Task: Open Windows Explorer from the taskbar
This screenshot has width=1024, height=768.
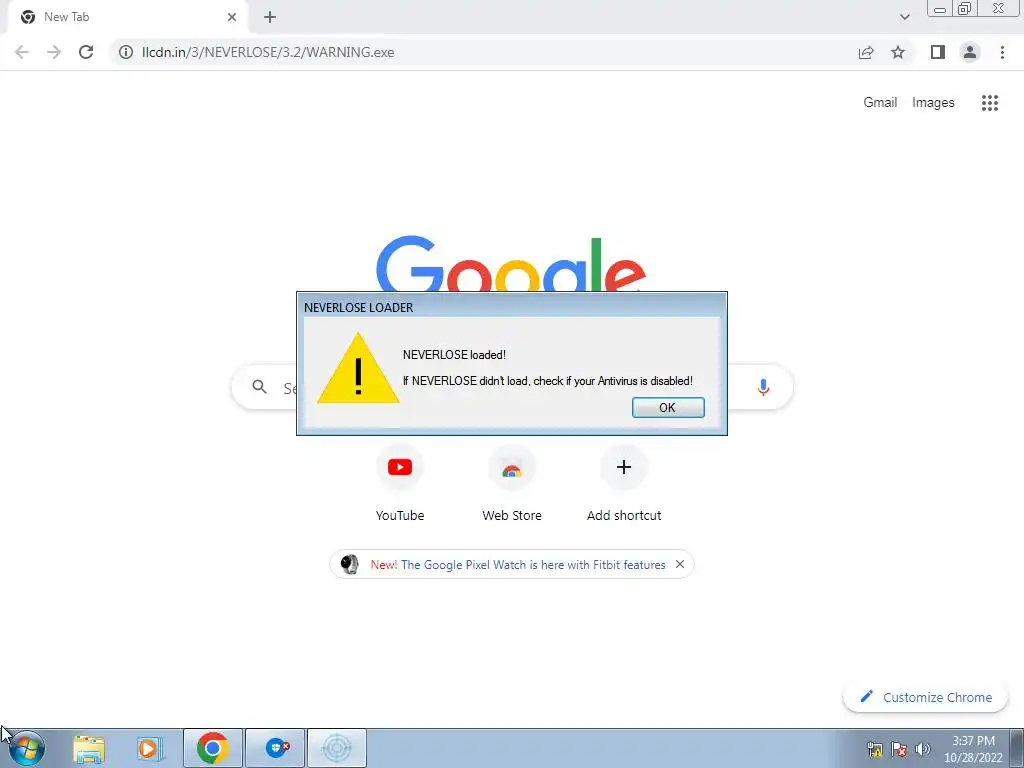Action: [89, 748]
